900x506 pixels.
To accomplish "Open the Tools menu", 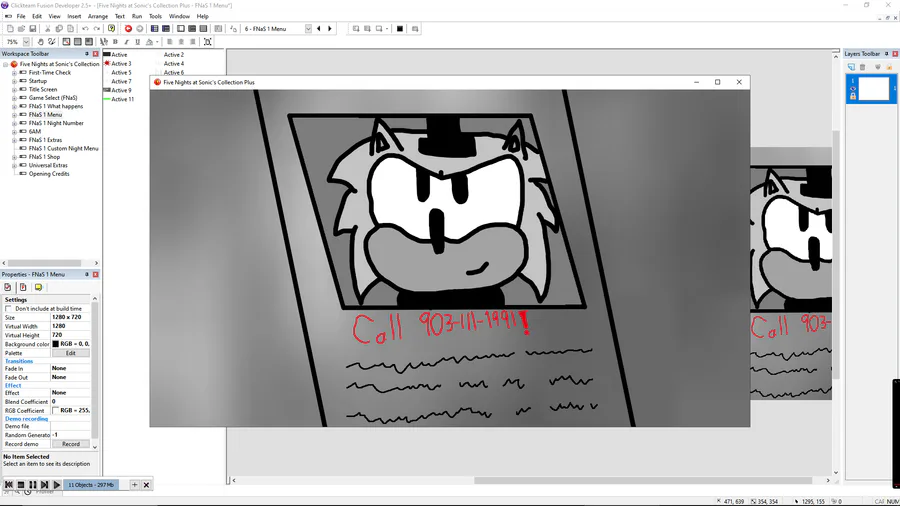I will (x=155, y=17).
